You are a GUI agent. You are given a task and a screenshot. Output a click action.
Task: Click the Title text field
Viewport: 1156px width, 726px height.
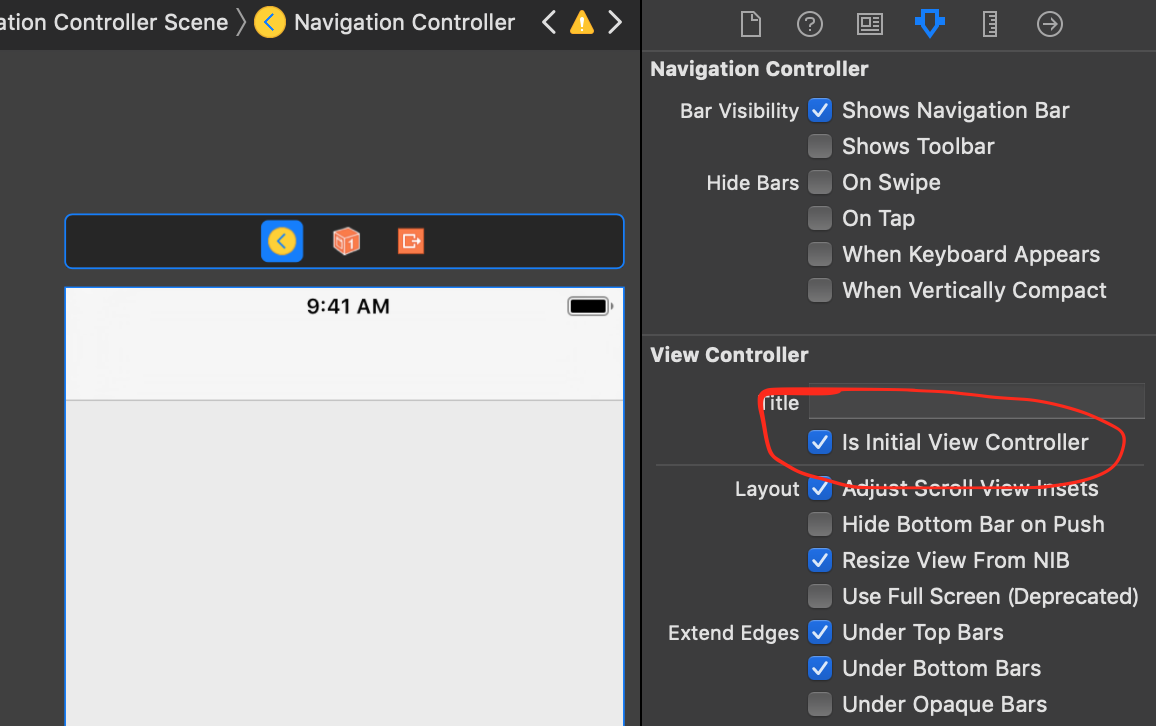(976, 402)
